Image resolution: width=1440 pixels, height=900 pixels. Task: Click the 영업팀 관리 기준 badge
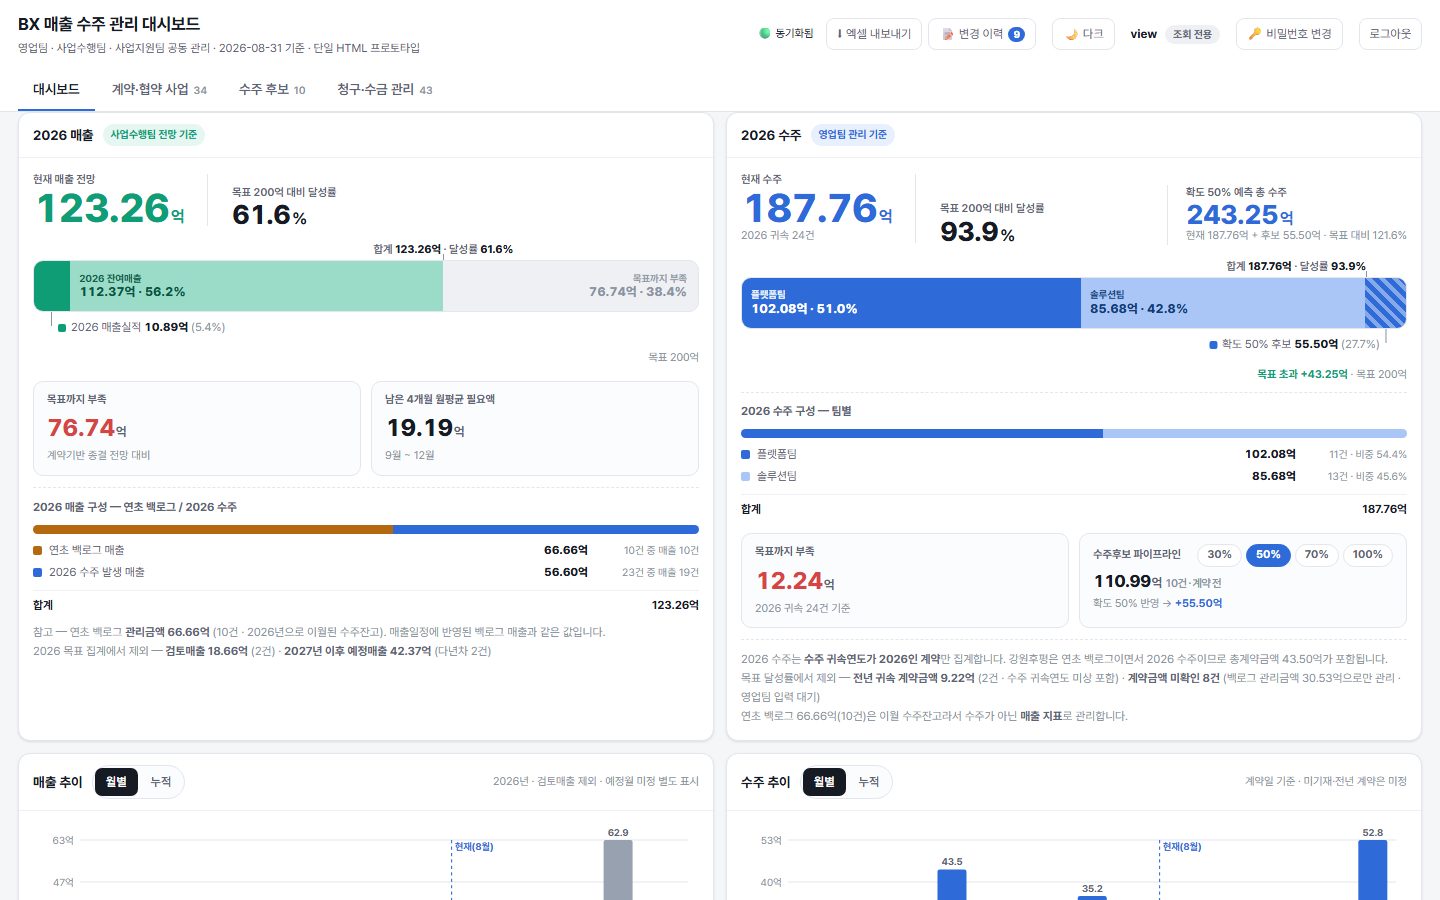pos(853,134)
